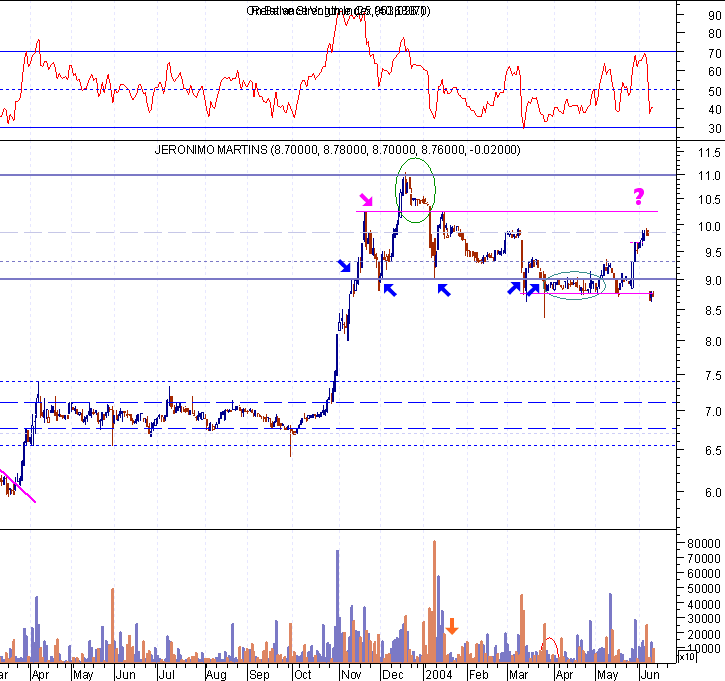Click the magenta question mark annotation
The height and width of the screenshot is (681, 725).
point(639,196)
